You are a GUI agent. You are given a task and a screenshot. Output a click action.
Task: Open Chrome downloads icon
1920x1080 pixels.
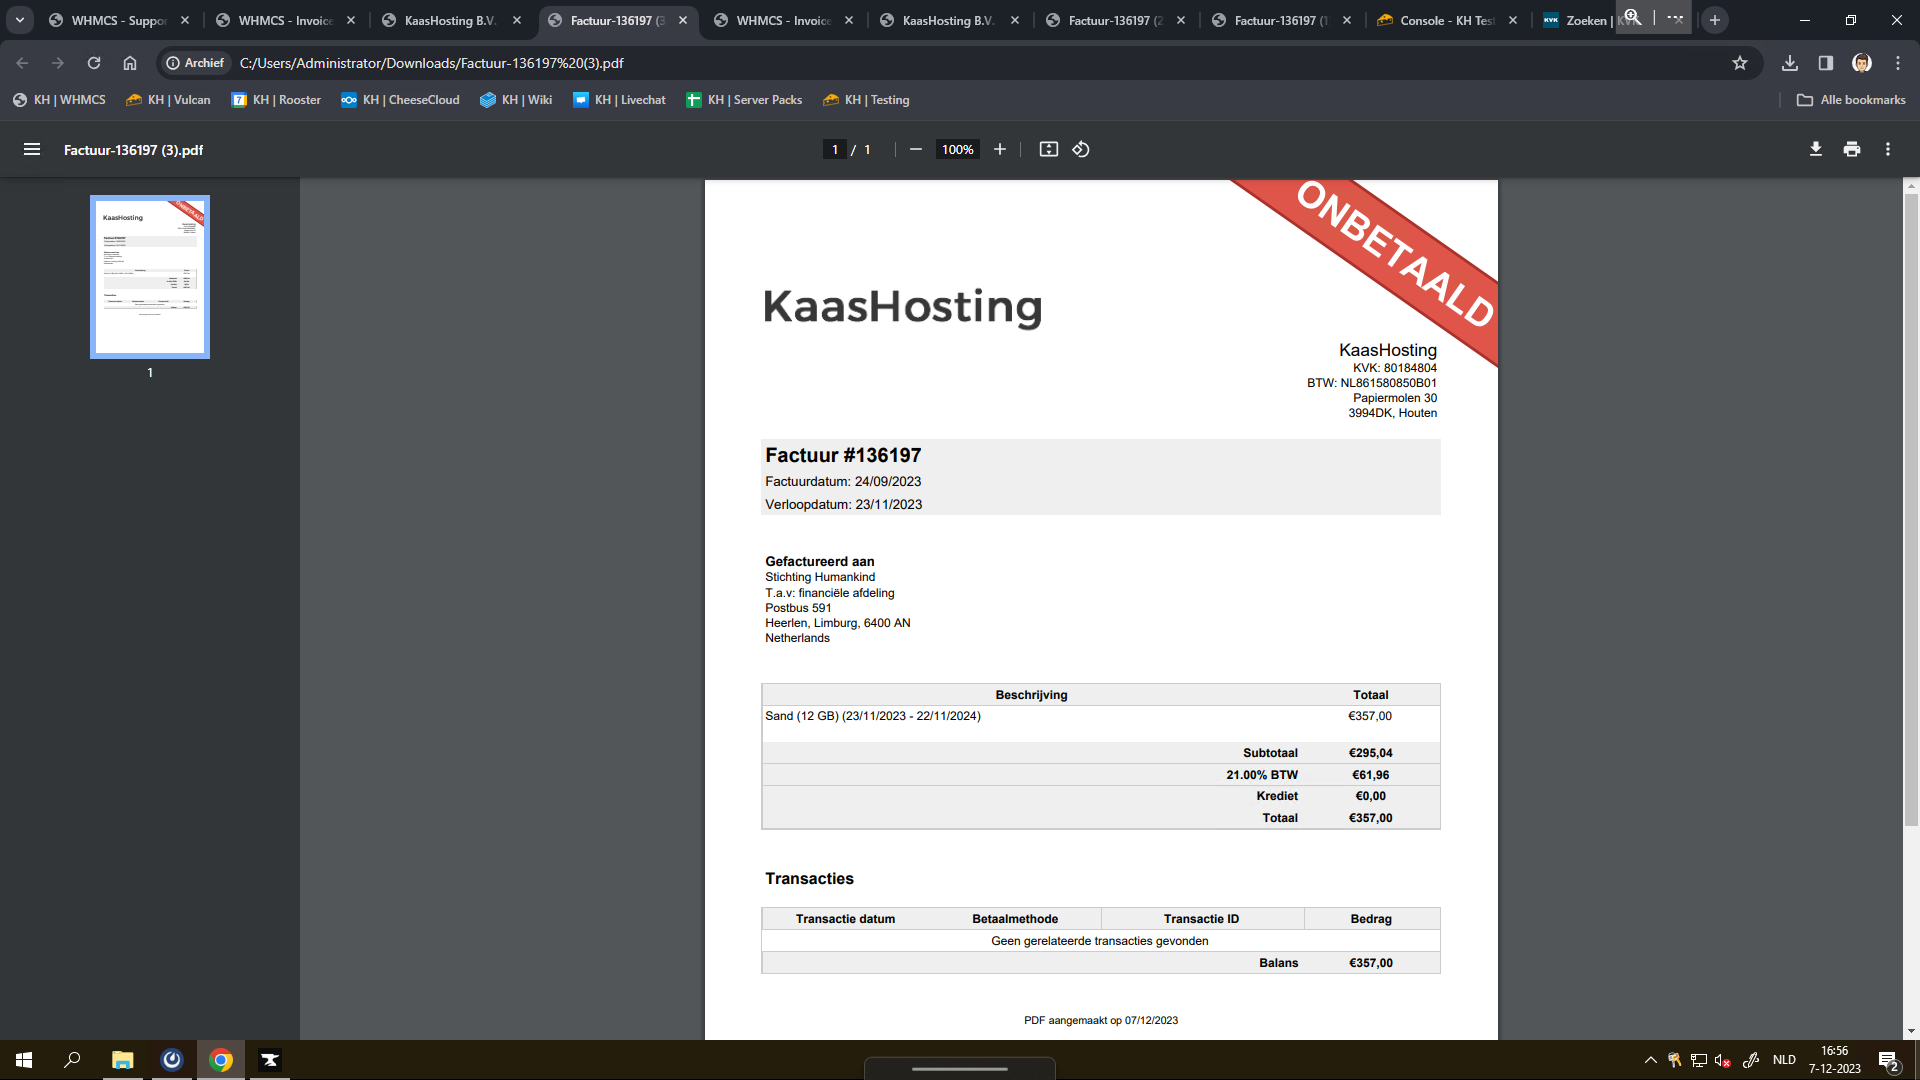[x=1789, y=63]
